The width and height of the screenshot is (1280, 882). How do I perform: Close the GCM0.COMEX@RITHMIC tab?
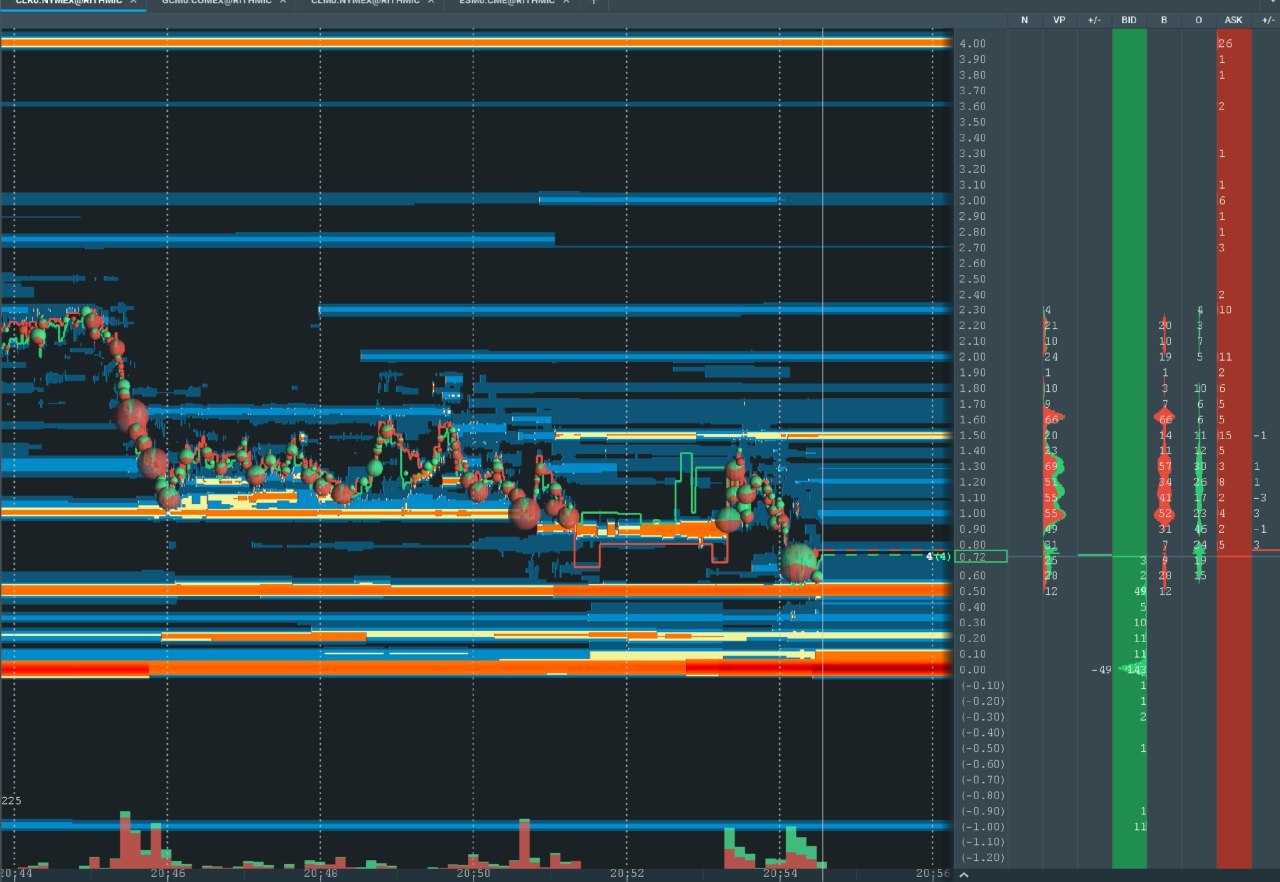pyautogui.click(x=283, y=2)
